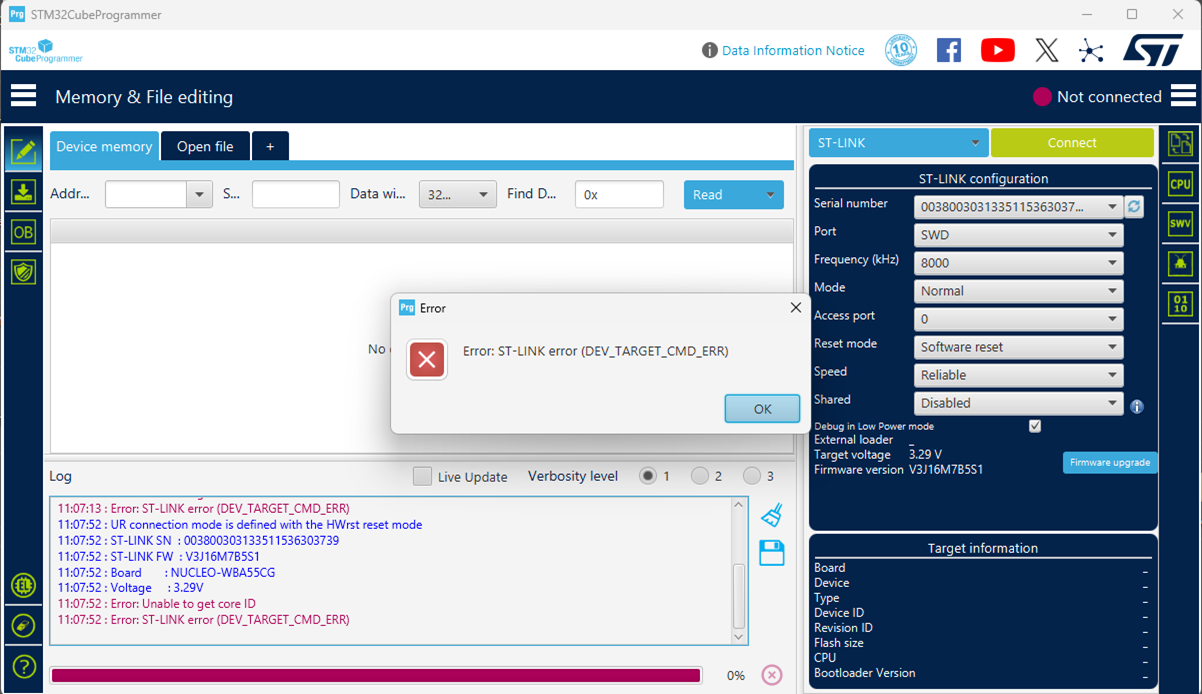
Task: Open the top-left hamburger menu
Action: click(23, 95)
